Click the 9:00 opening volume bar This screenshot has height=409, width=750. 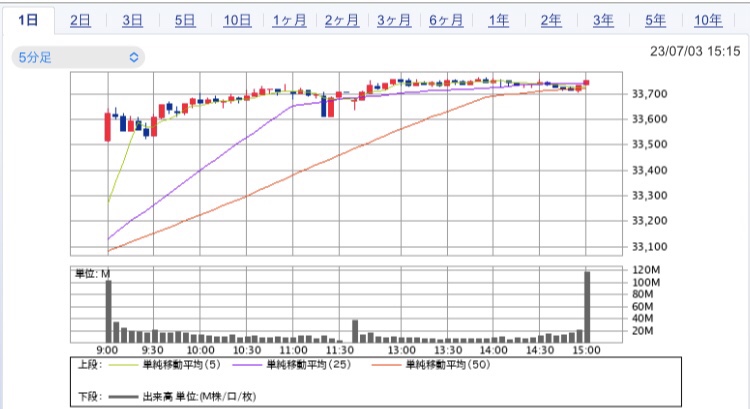click(x=109, y=311)
